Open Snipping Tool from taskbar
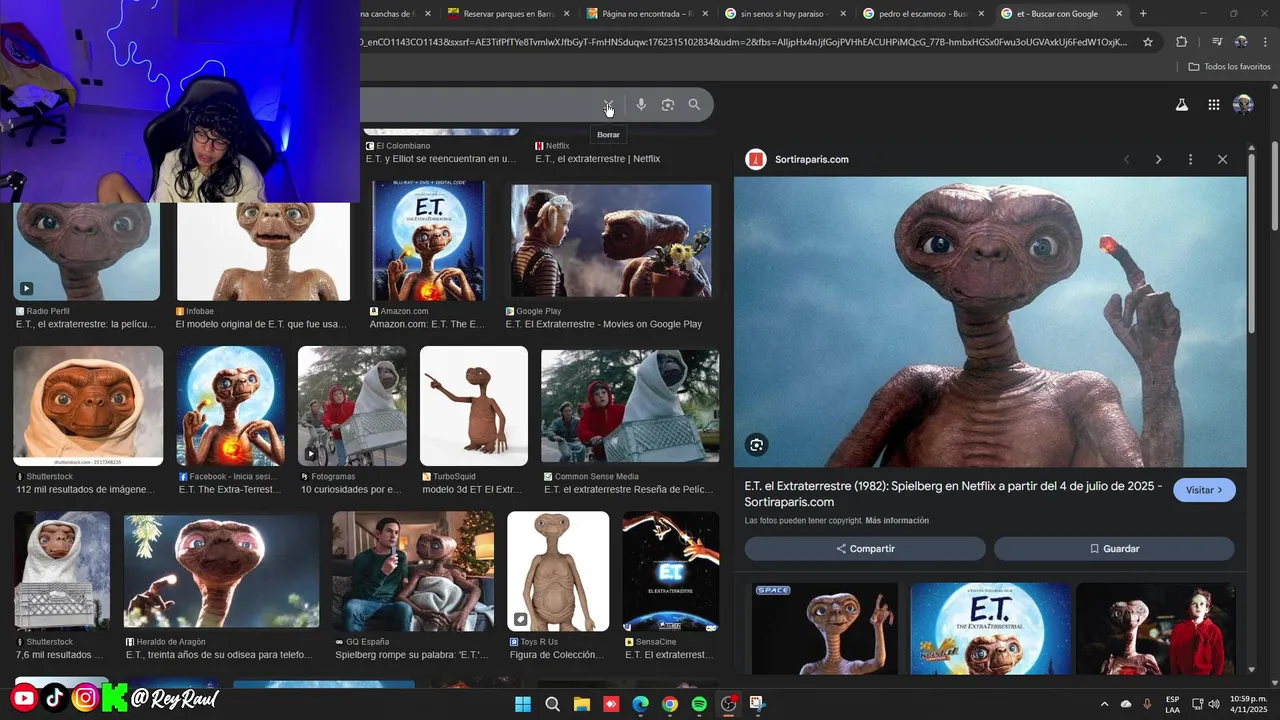The width and height of the screenshot is (1280, 720). coord(758,704)
